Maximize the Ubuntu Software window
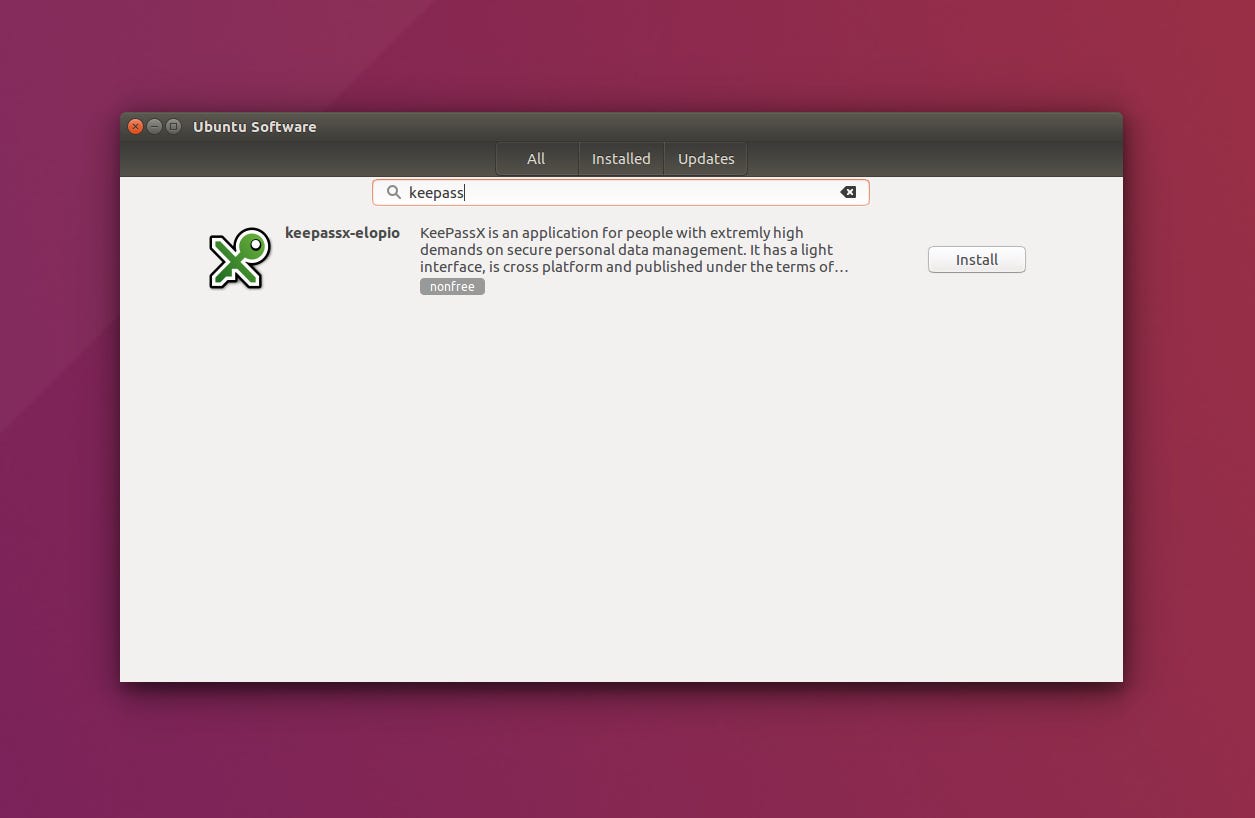 (x=174, y=126)
